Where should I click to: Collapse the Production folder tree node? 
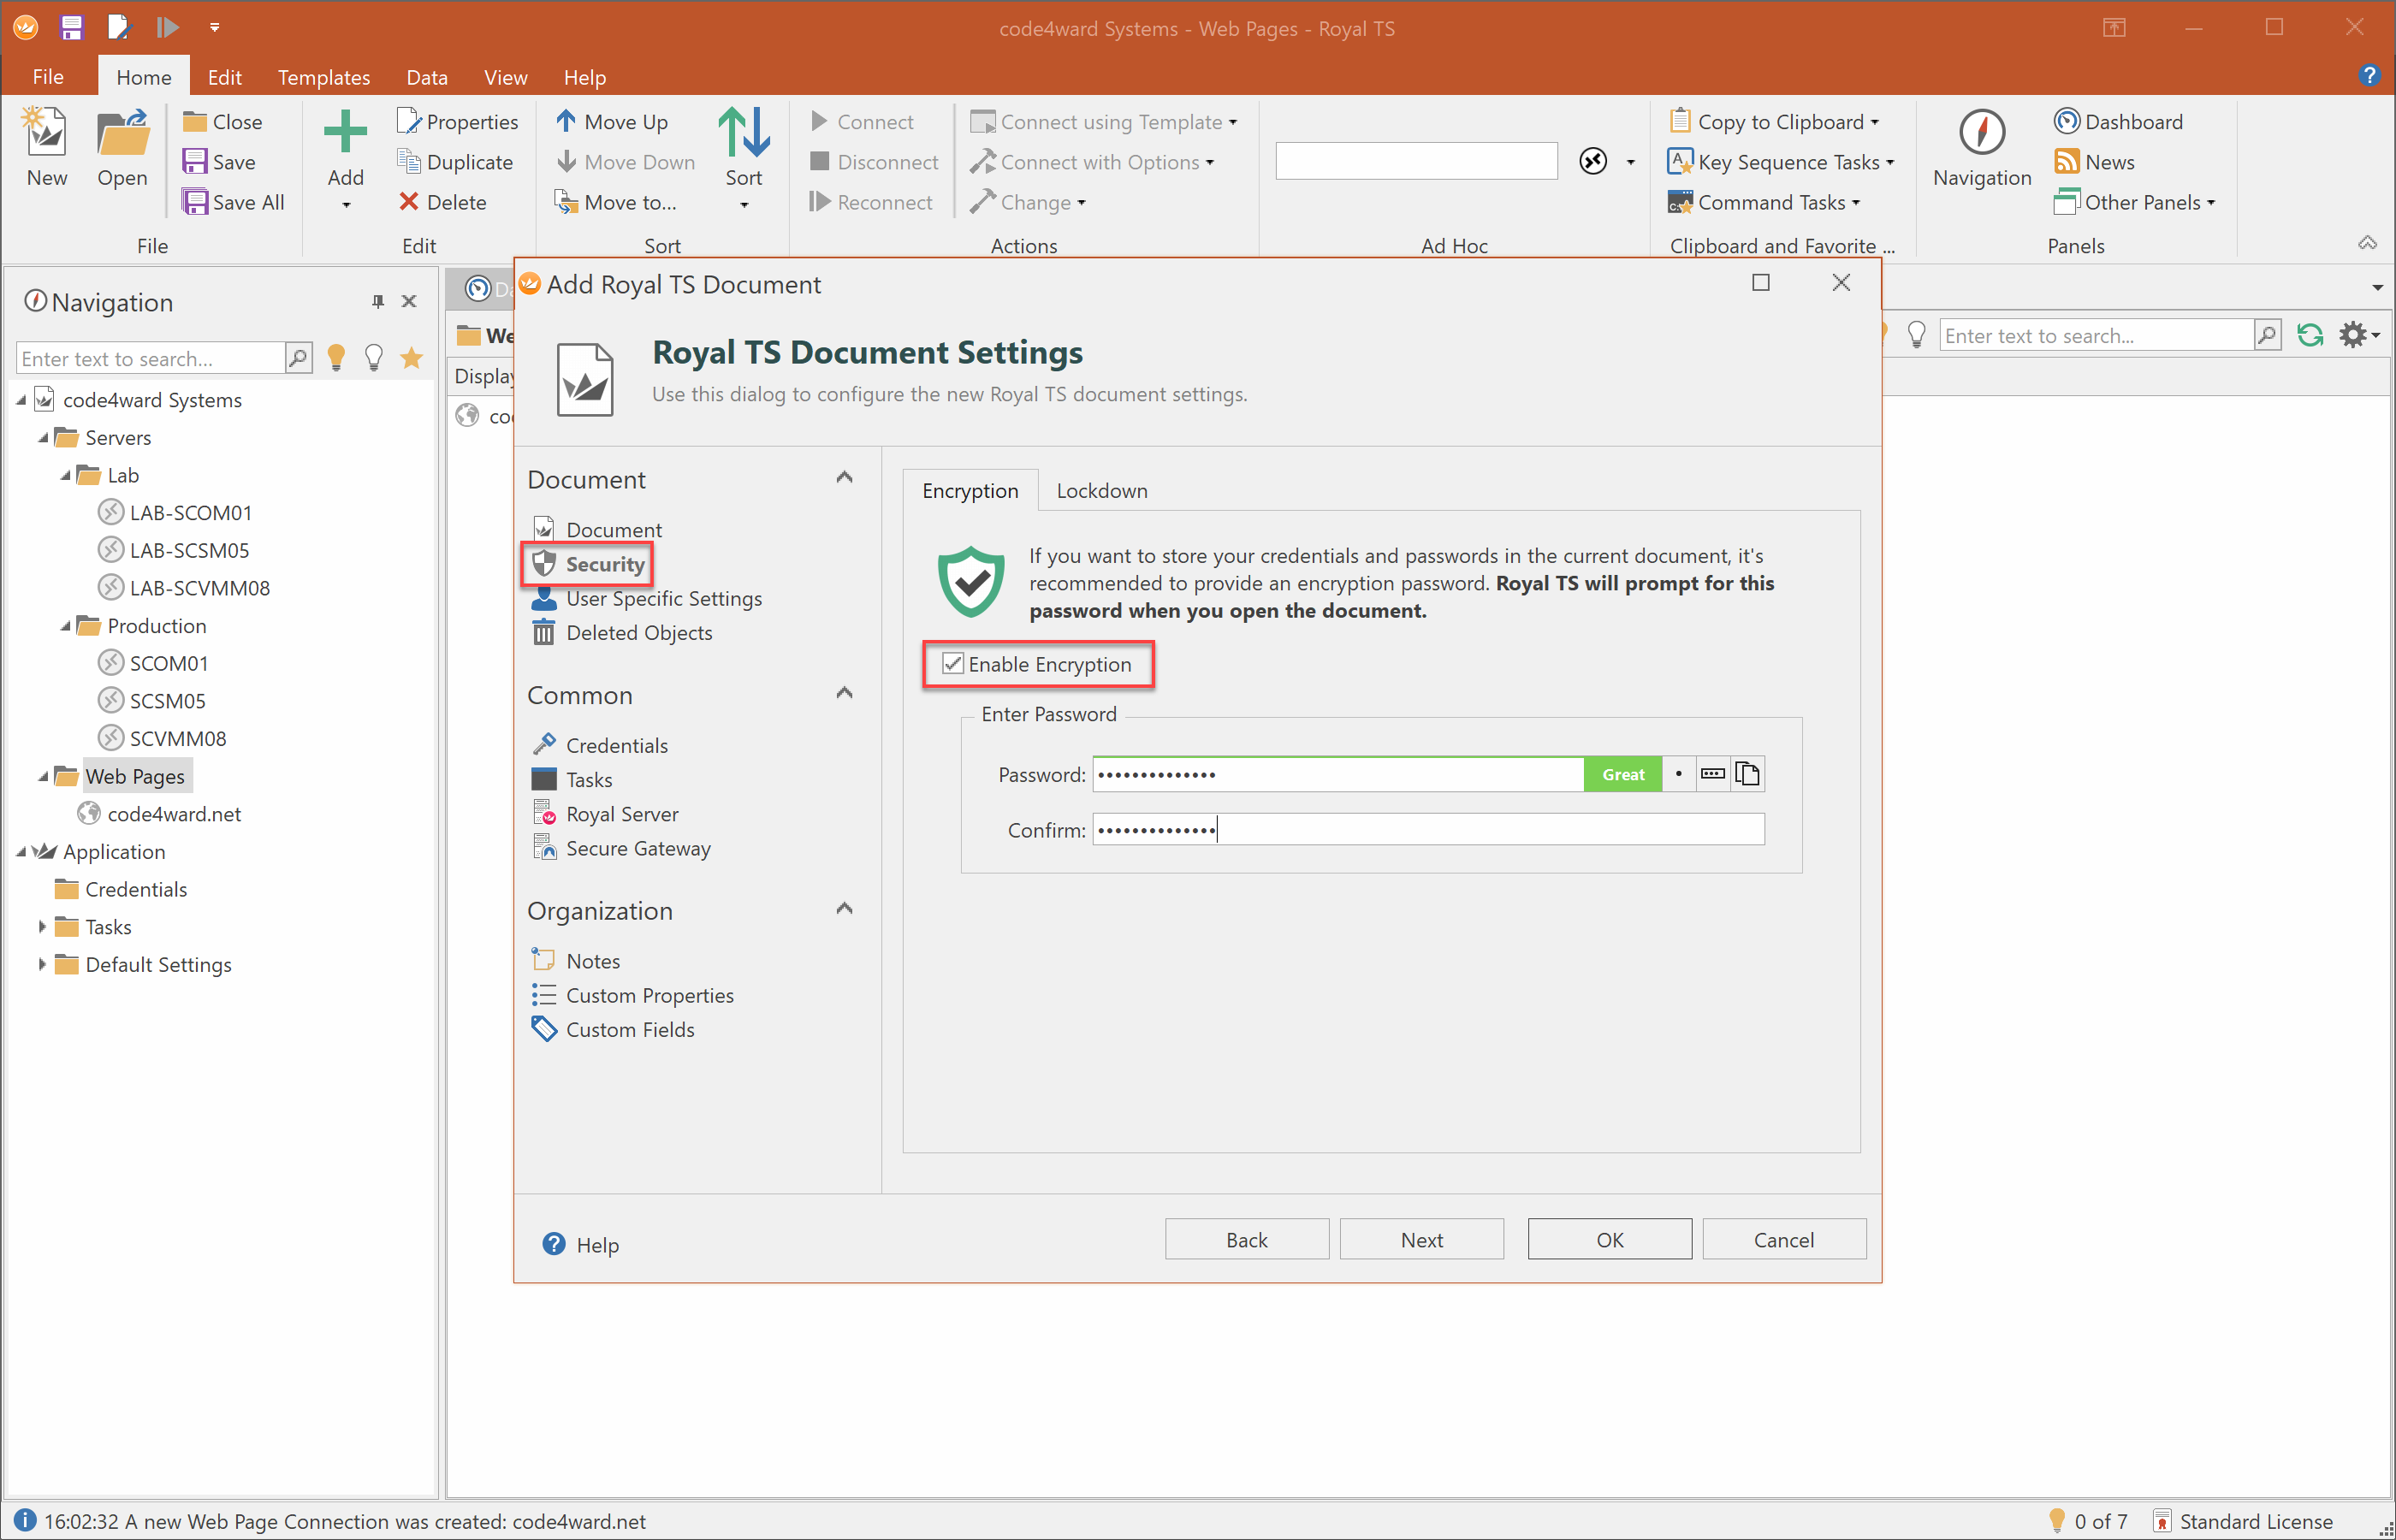tap(66, 626)
